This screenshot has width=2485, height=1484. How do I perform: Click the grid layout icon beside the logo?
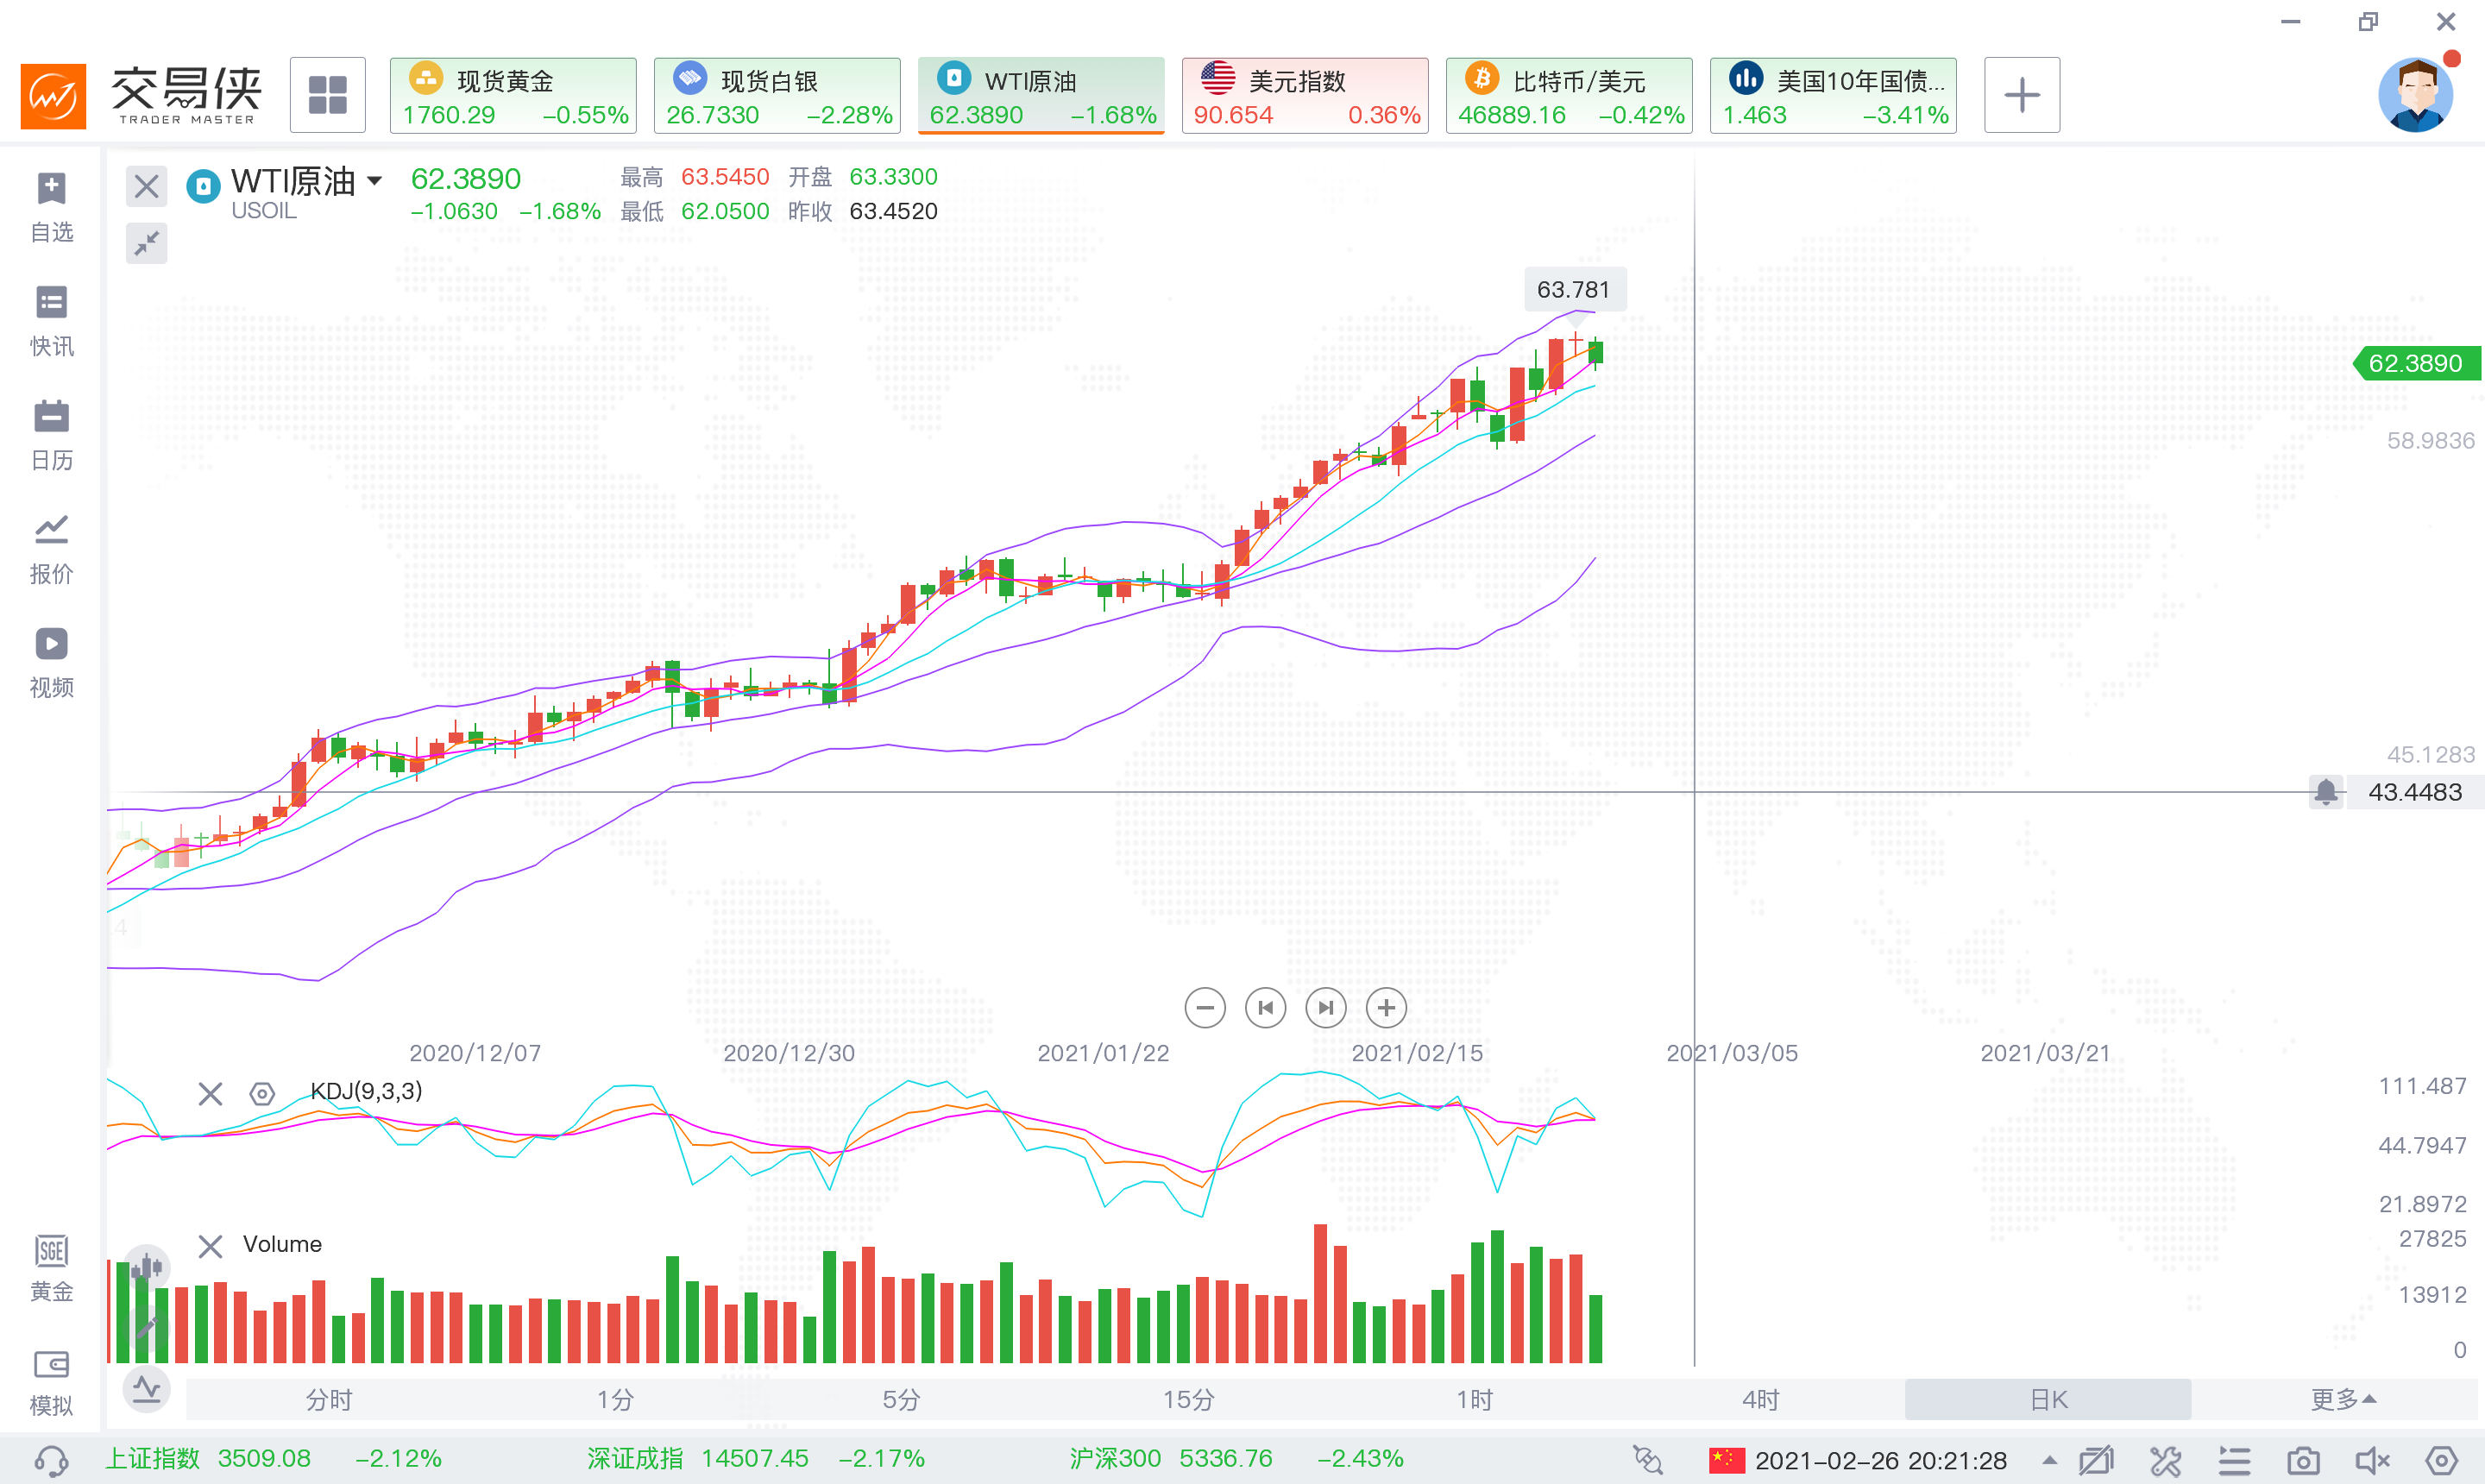pos(327,95)
